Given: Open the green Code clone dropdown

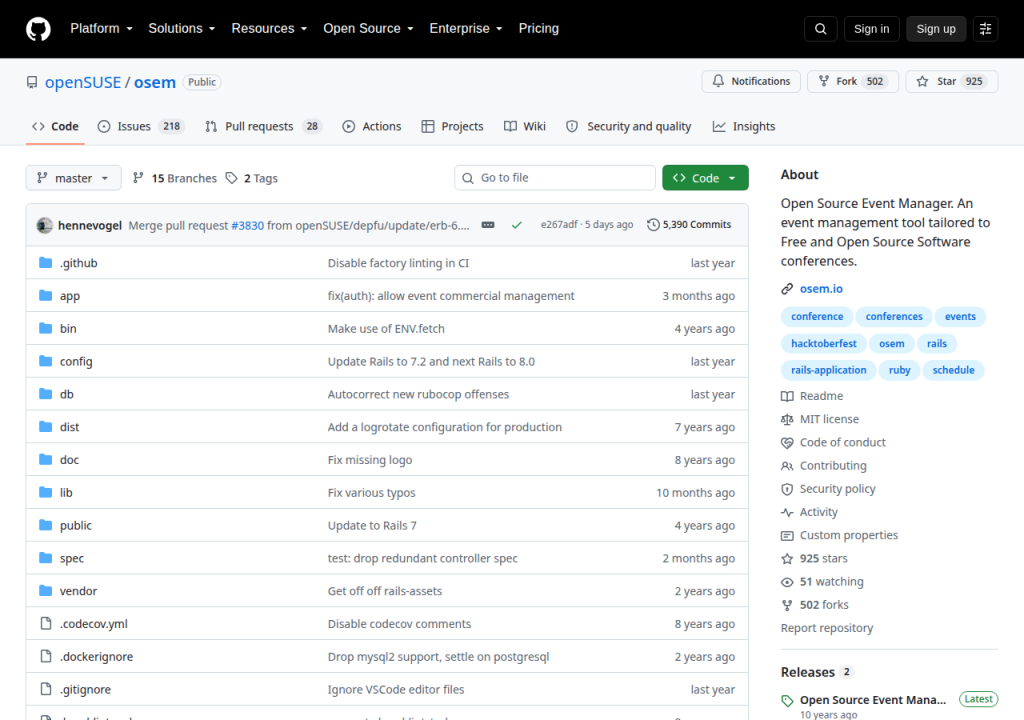Looking at the screenshot, I should point(705,178).
